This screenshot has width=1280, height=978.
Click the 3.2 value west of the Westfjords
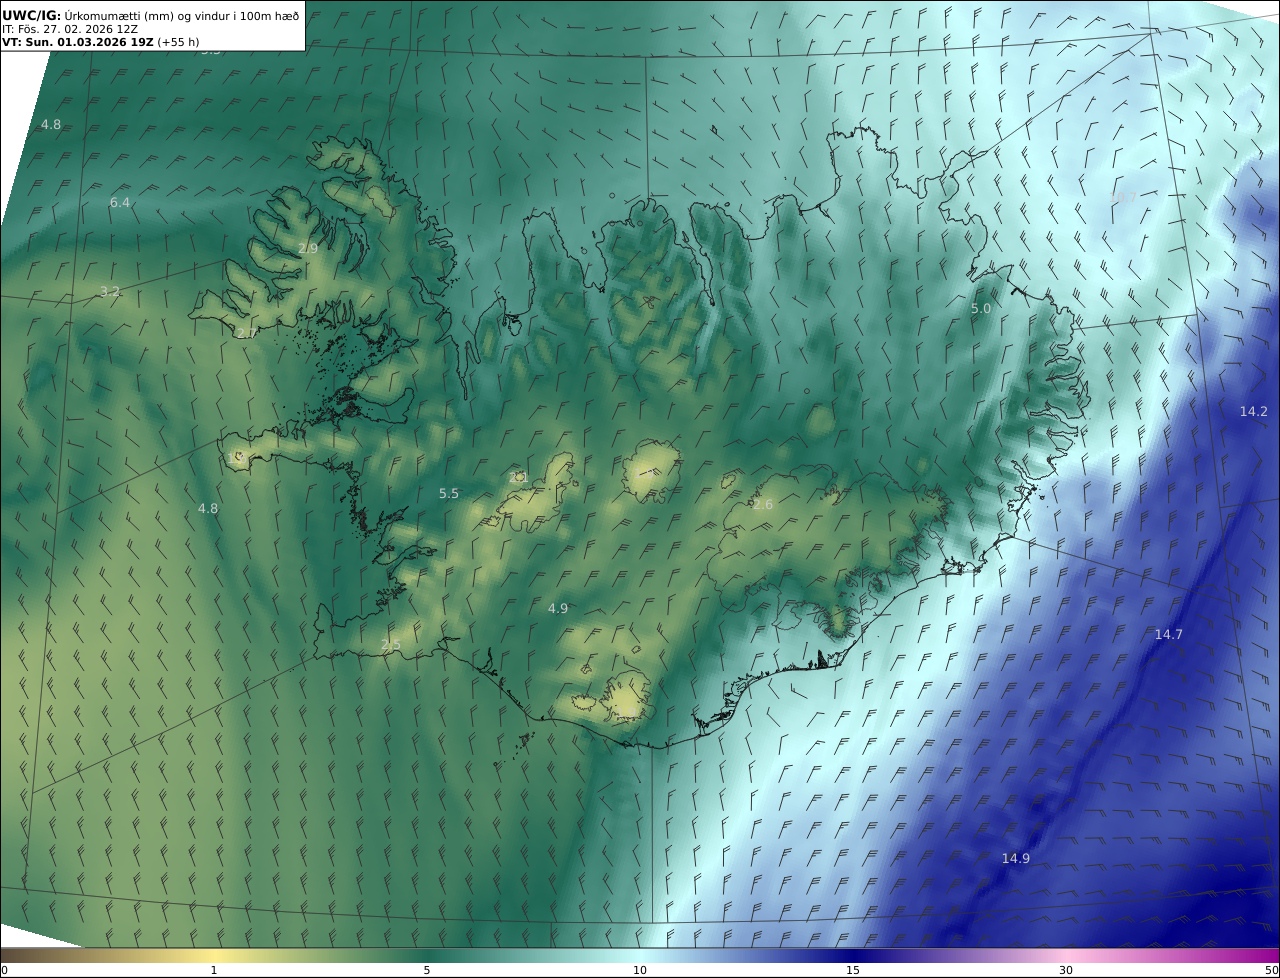pyautogui.click(x=110, y=292)
